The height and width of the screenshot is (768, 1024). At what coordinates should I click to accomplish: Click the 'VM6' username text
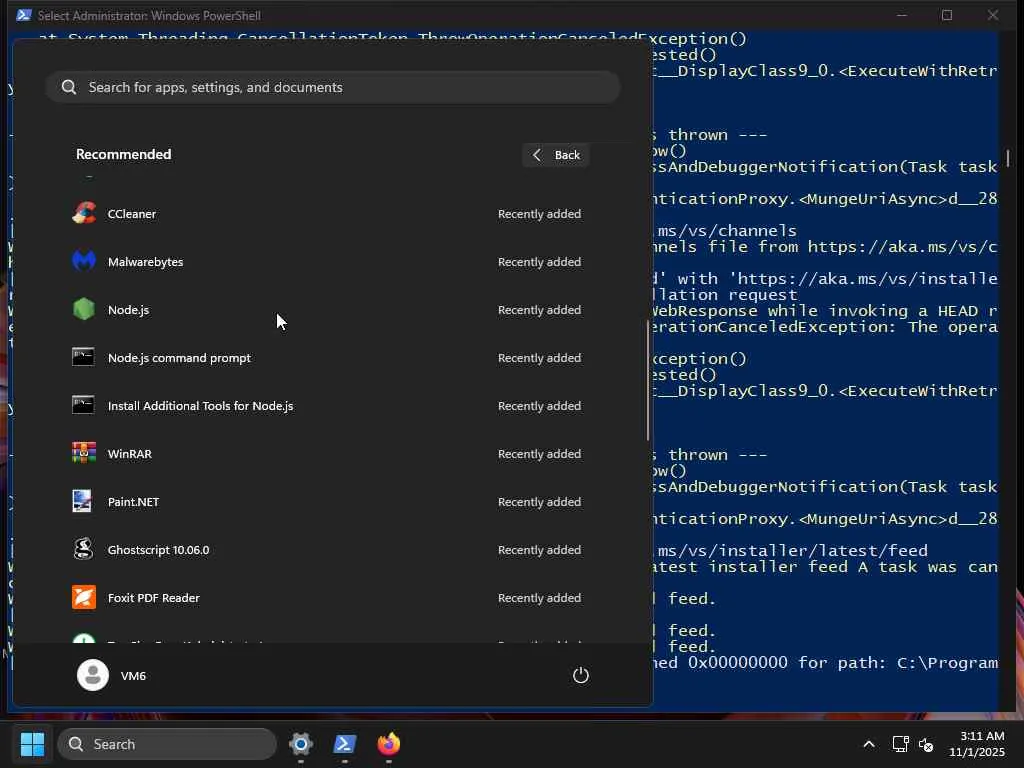(x=133, y=676)
